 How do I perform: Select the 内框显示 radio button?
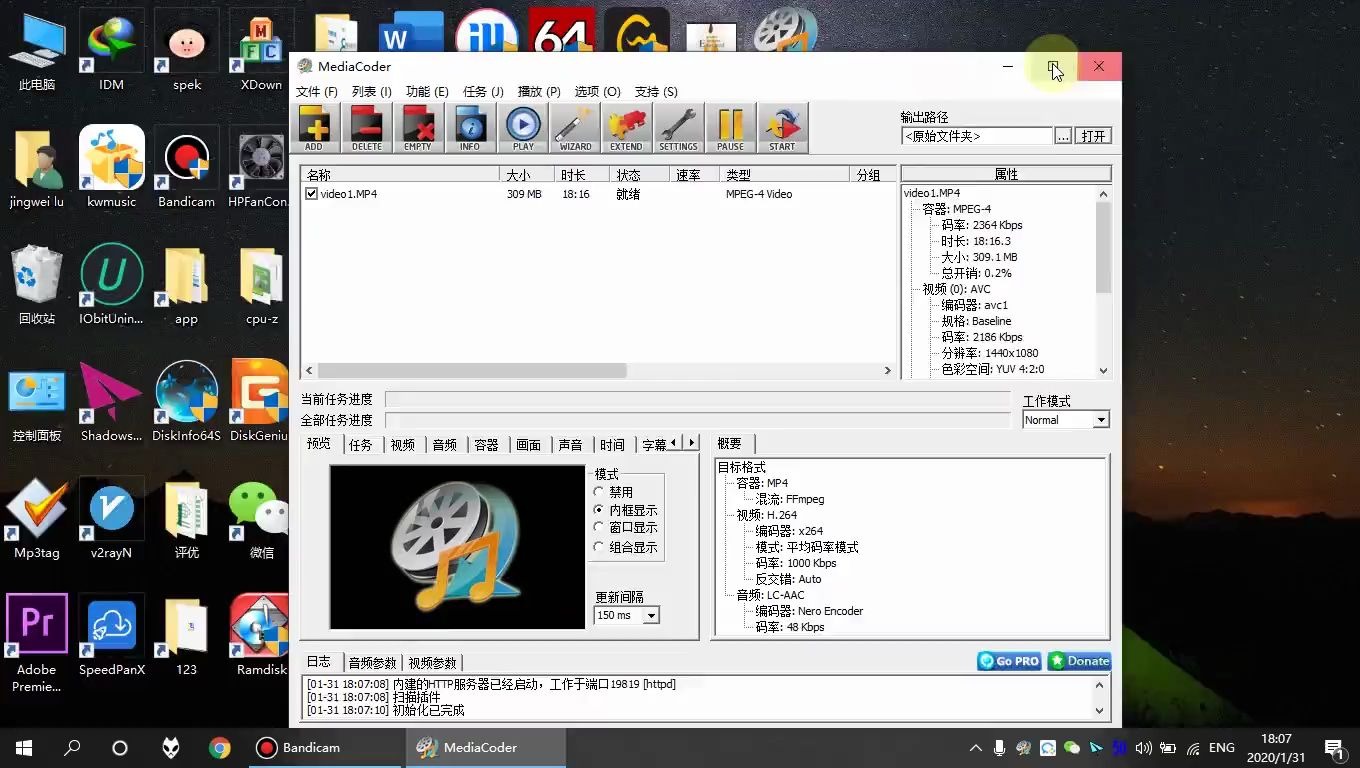pos(599,510)
